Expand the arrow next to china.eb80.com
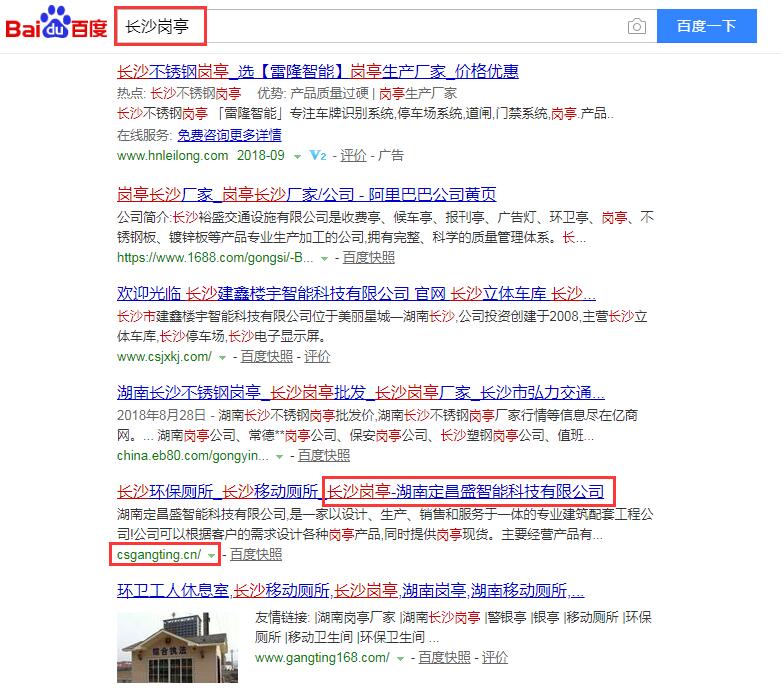781x689 pixels. tap(279, 456)
